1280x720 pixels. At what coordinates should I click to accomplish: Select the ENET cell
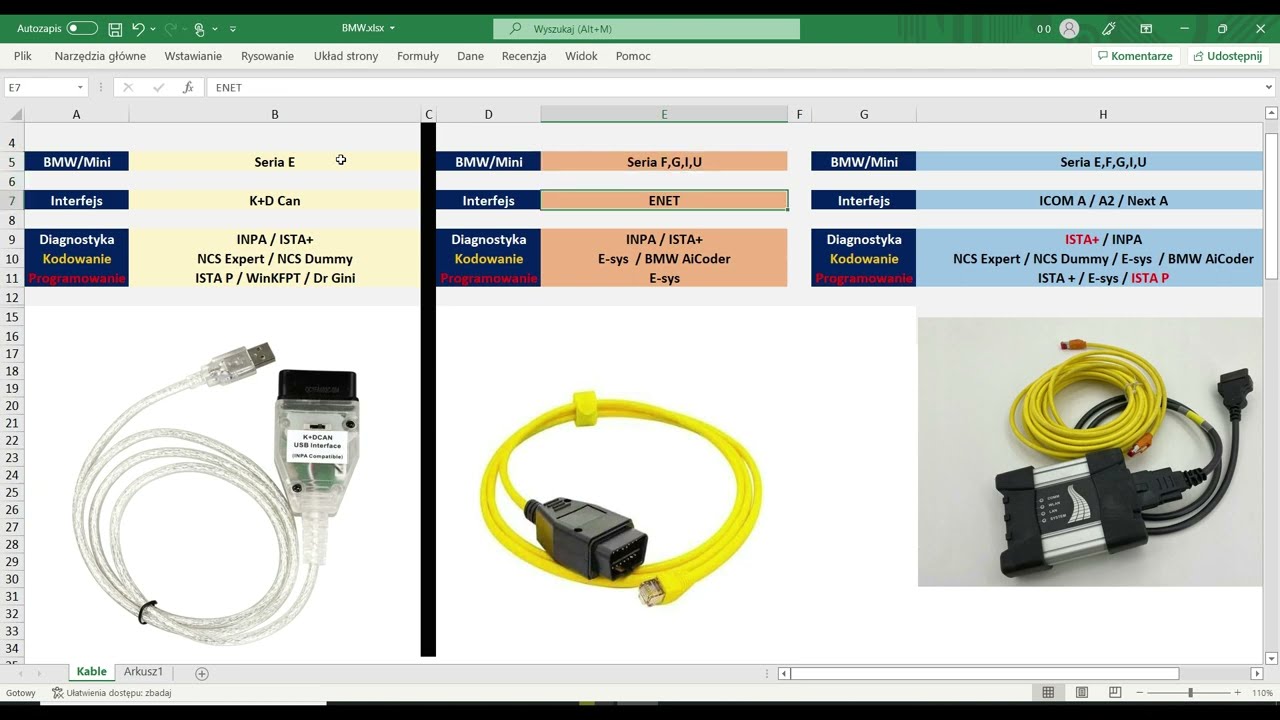tap(664, 201)
